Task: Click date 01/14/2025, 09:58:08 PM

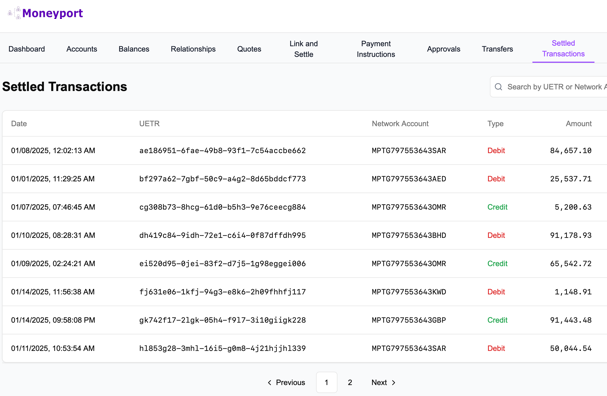Action: 53,320
